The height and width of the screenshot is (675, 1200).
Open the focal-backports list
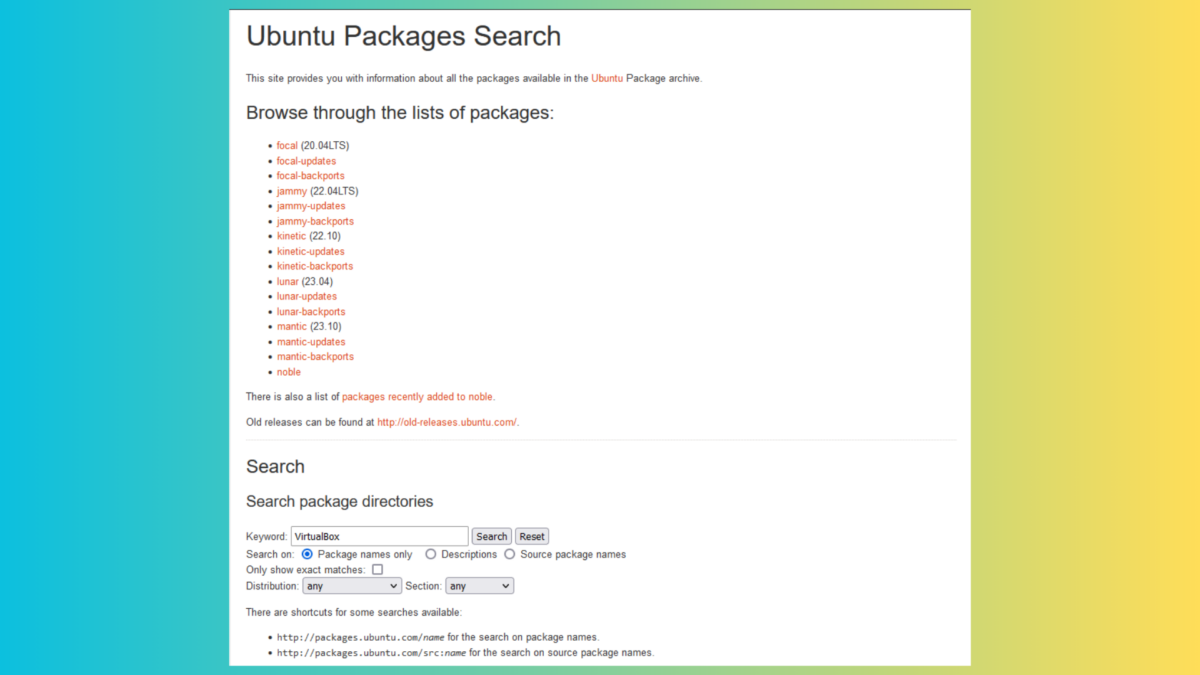[310, 175]
